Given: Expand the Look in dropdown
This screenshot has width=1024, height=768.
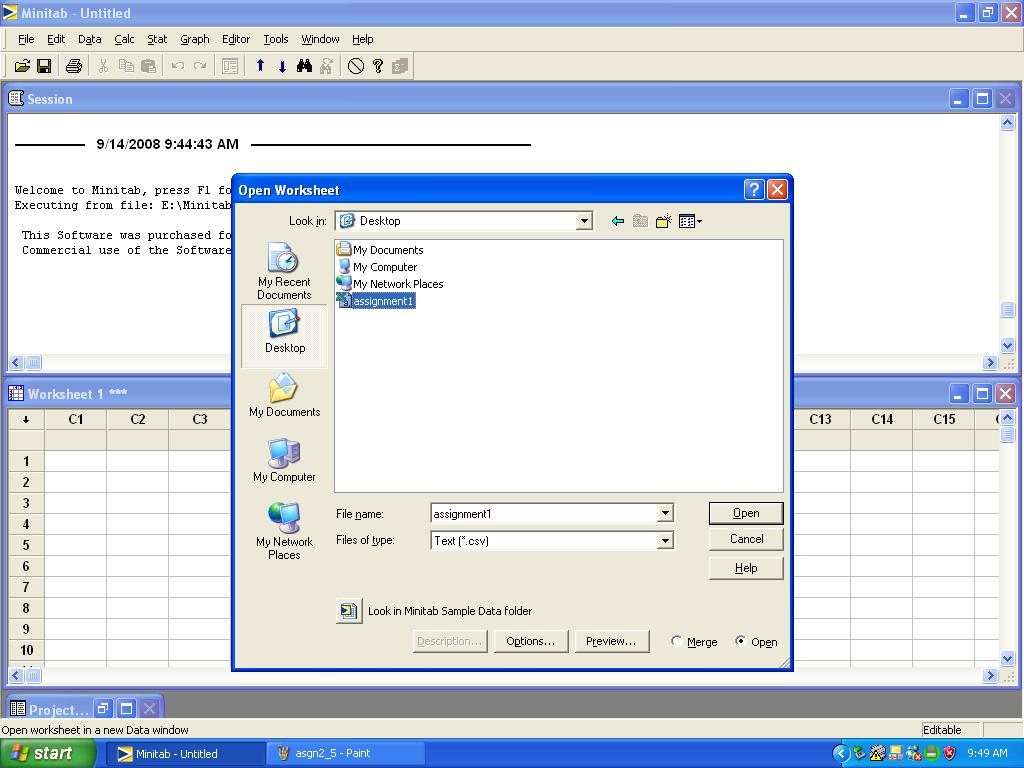Looking at the screenshot, I should [584, 221].
